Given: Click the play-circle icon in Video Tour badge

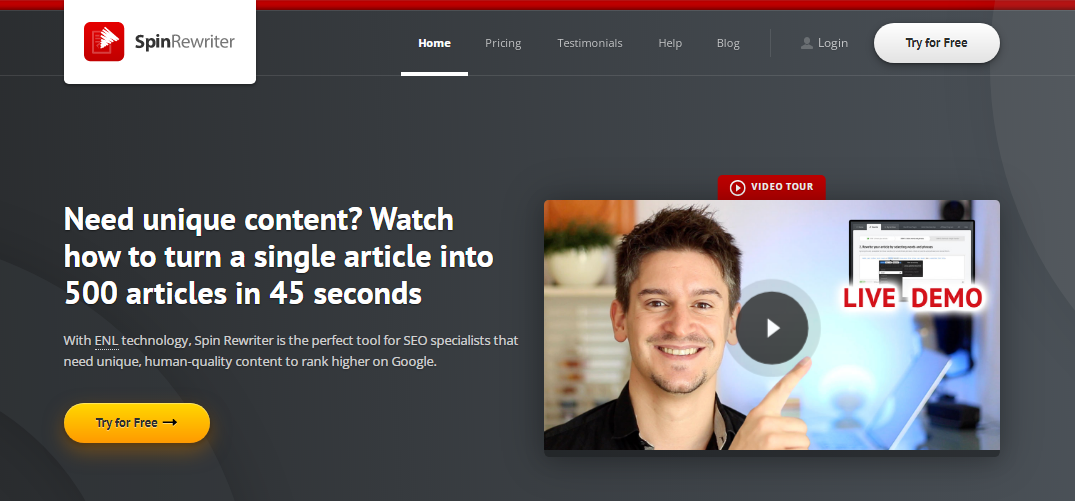Looking at the screenshot, I should pos(738,187).
